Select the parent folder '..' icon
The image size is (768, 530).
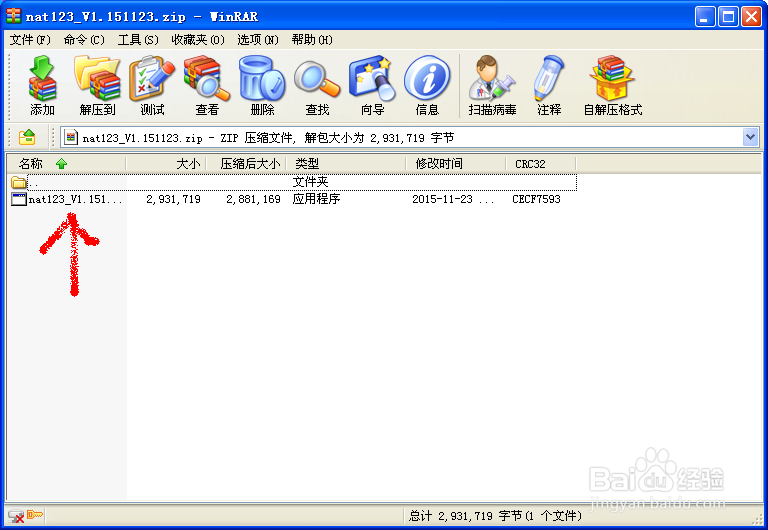[19, 182]
